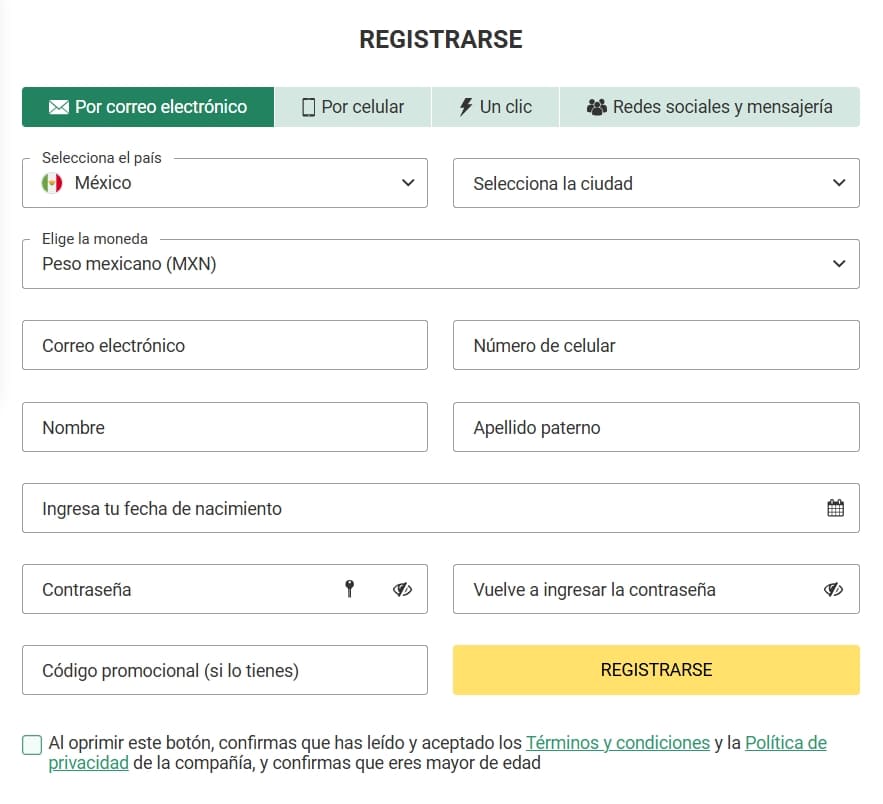Open the country dropdown showing México
Screen dimensions: 883x804
[224, 183]
